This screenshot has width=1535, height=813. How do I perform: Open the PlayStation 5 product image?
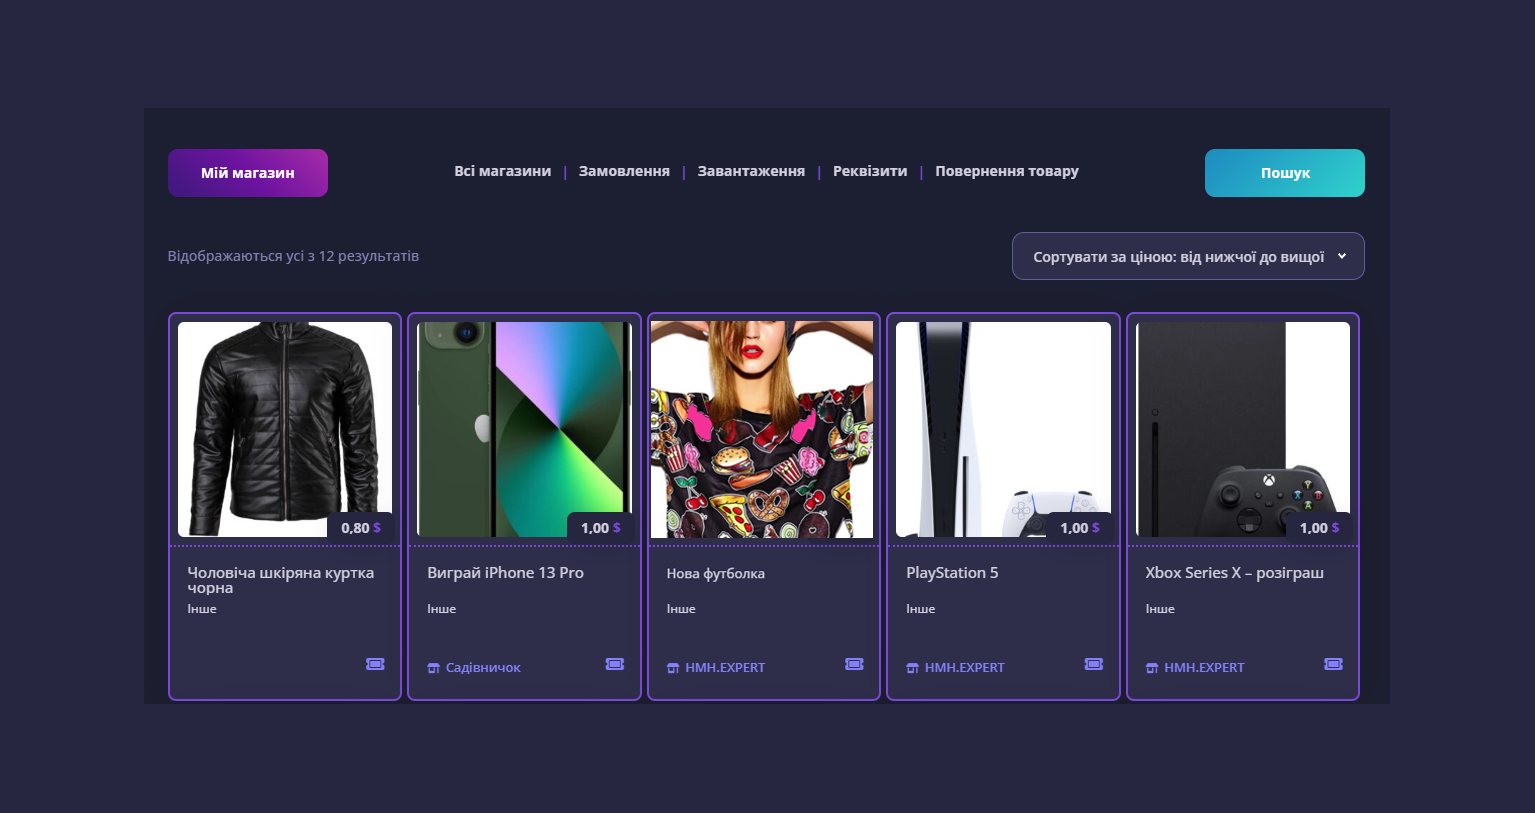coord(1004,429)
